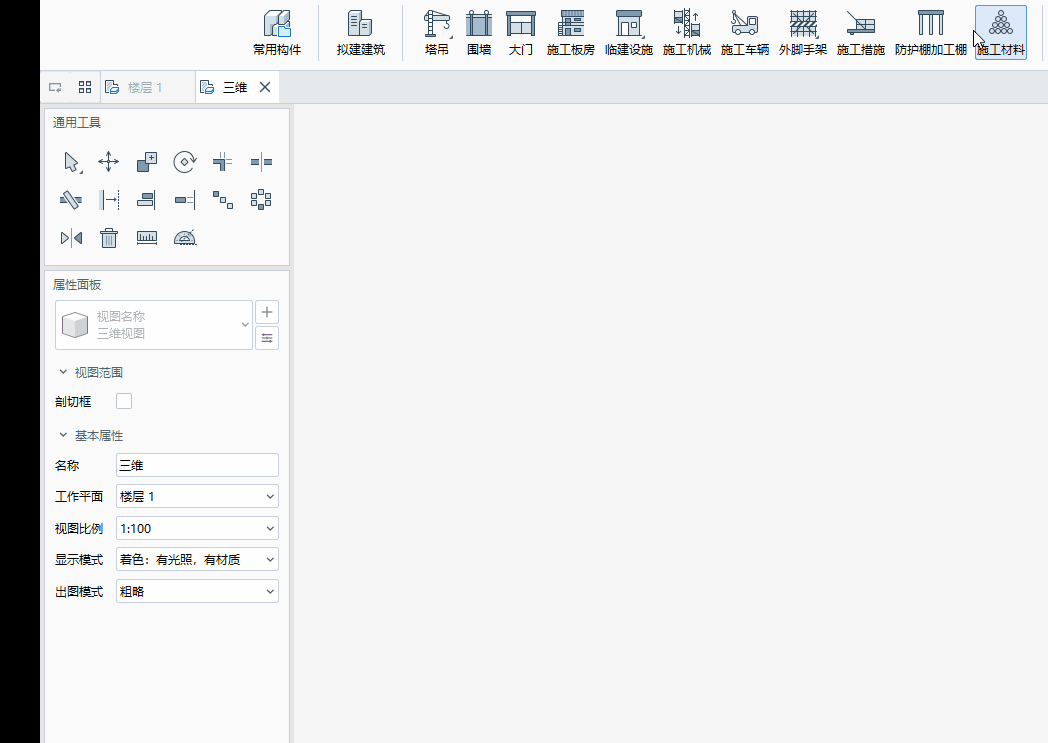Open the 工作平面 楼层 1 dropdown
This screenshot has width=1048, height=743.
[197, 496]
